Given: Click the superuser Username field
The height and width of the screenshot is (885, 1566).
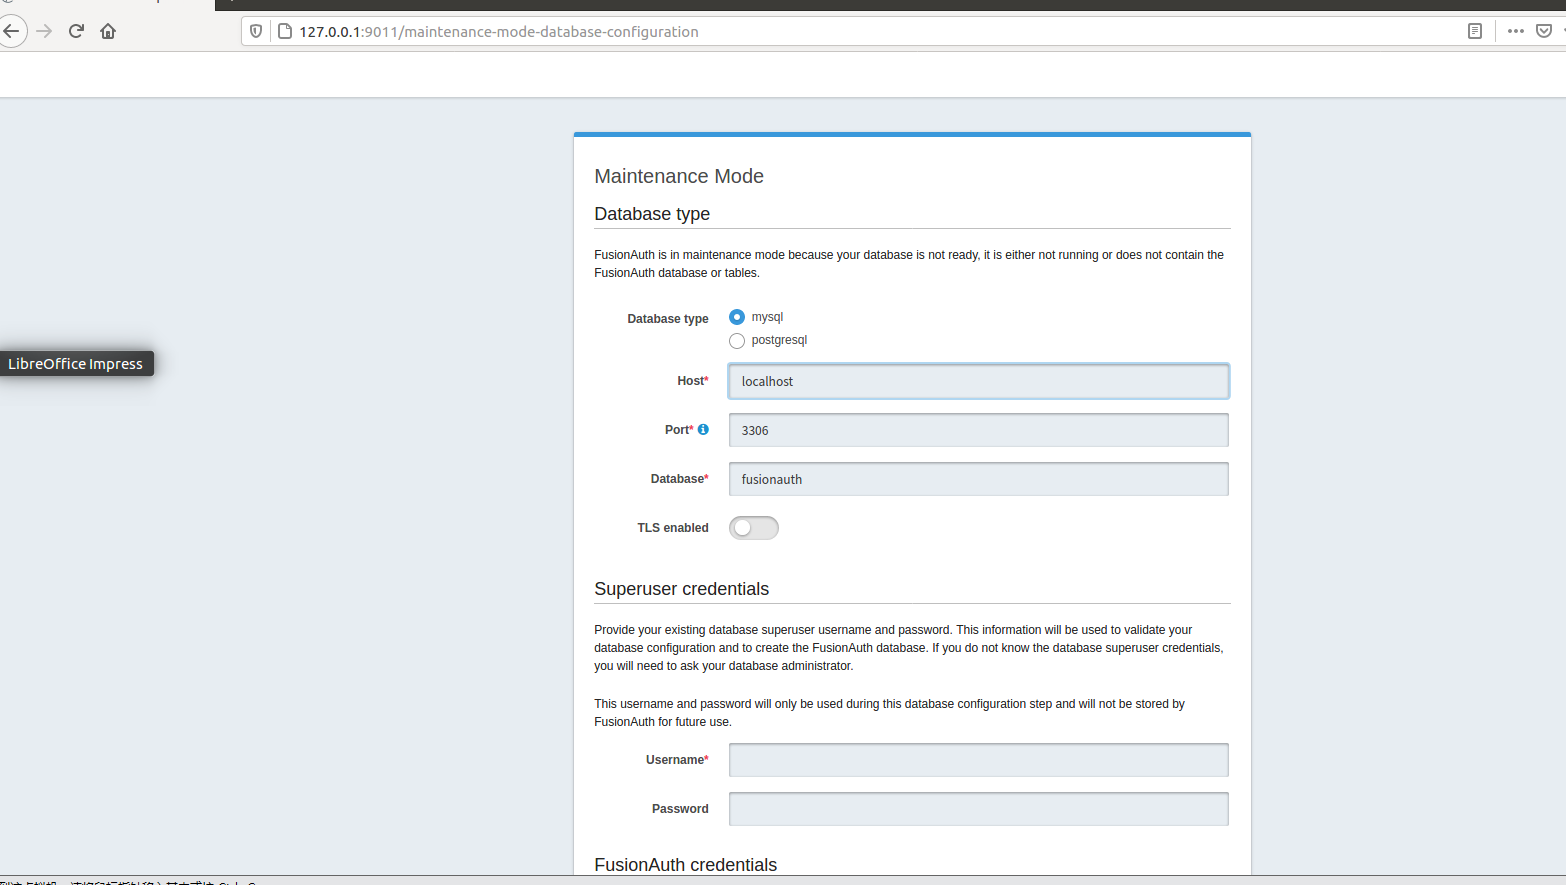Looking at the screenshot, I should point(979,760).
